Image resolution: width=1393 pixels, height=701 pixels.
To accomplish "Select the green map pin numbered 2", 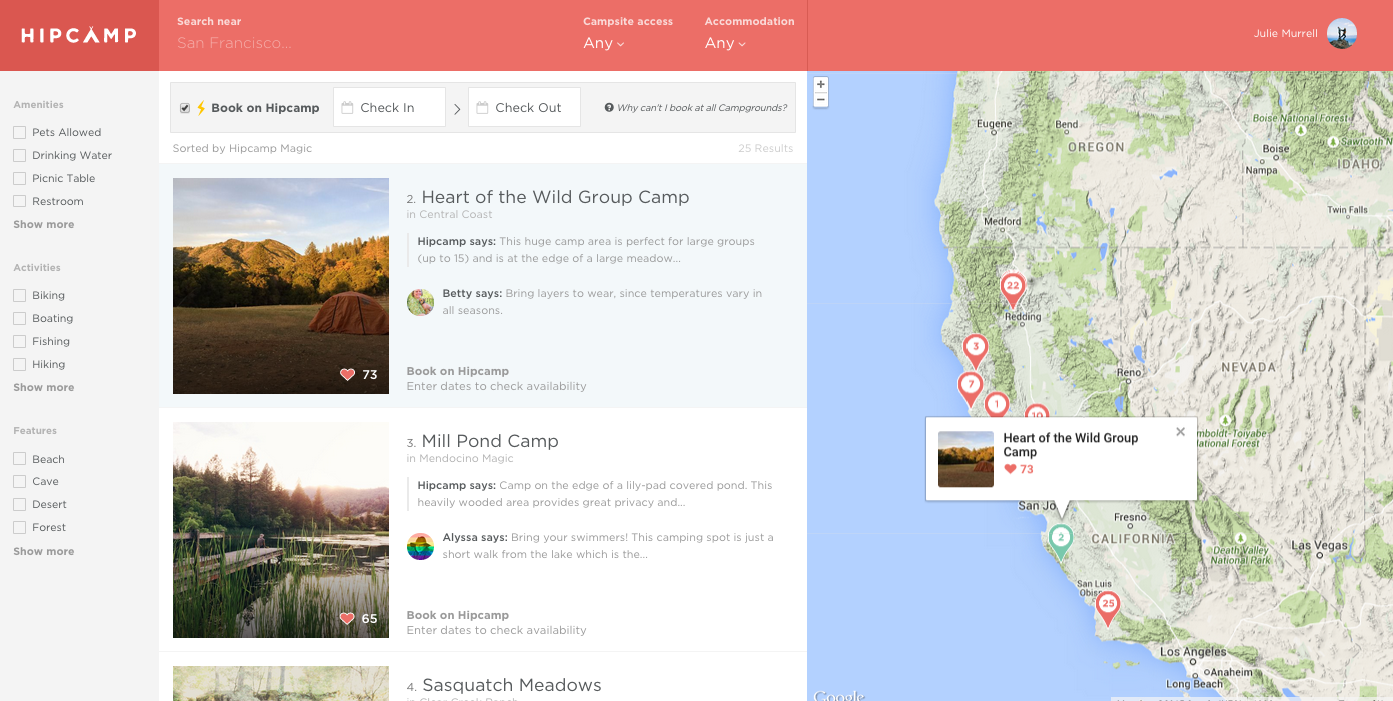I will click(1060, 538).
